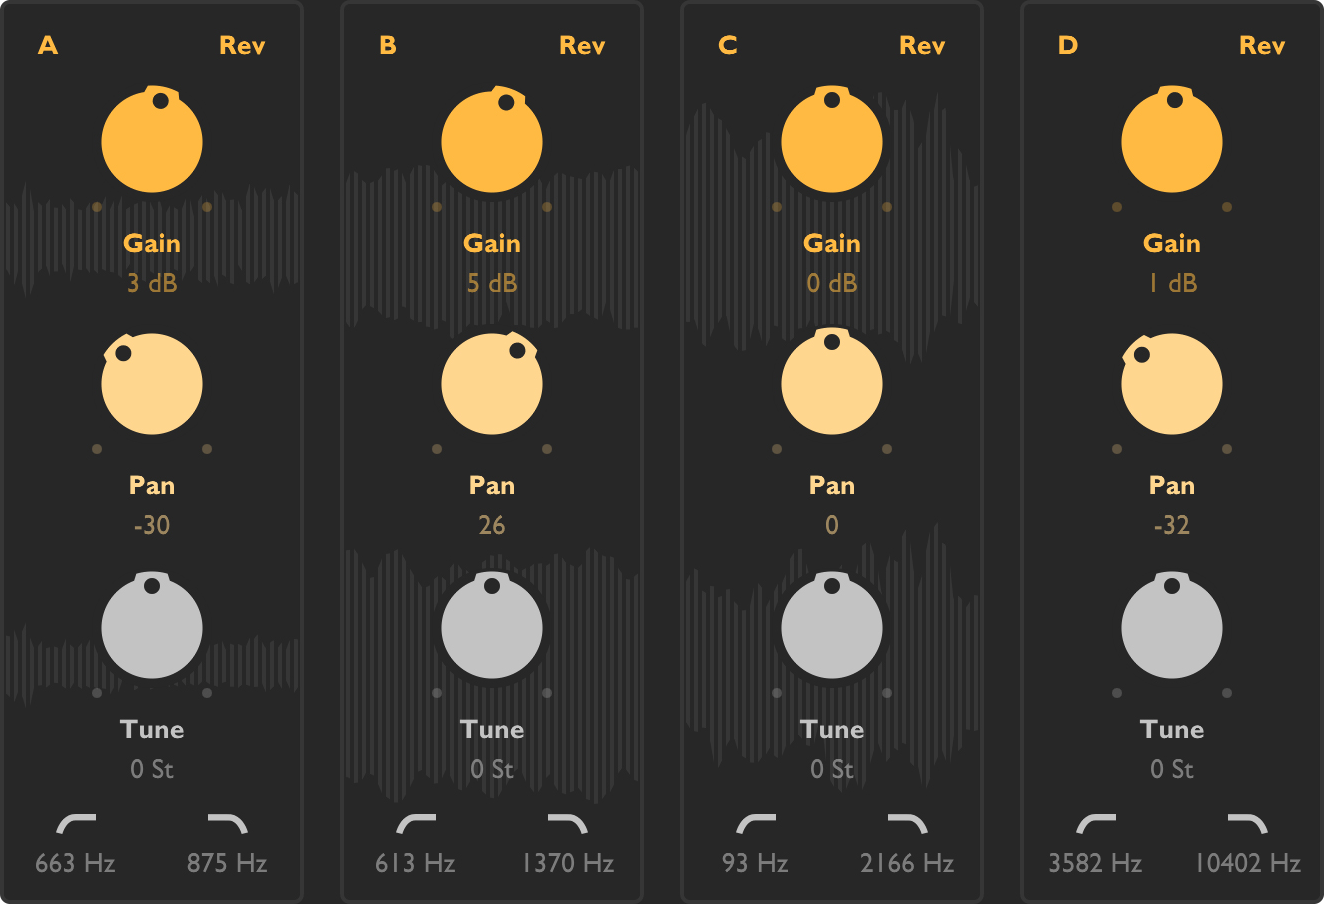The image size is (1324, 904).
Task: Click the 0 St tune value on channel D
Action: [x=1172, y=770]
